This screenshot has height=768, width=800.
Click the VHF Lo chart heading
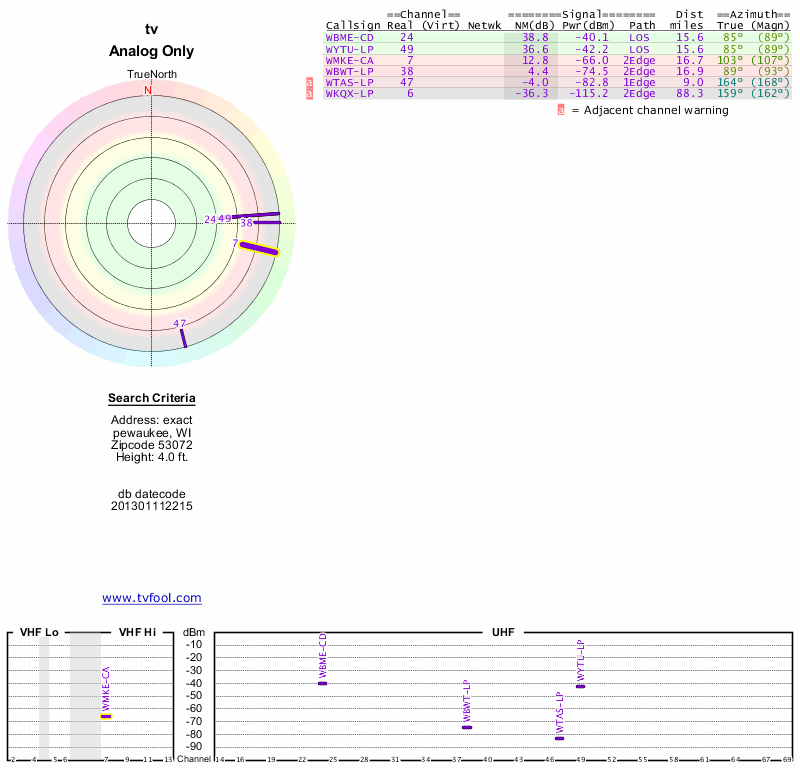click(x=39, y=632)
